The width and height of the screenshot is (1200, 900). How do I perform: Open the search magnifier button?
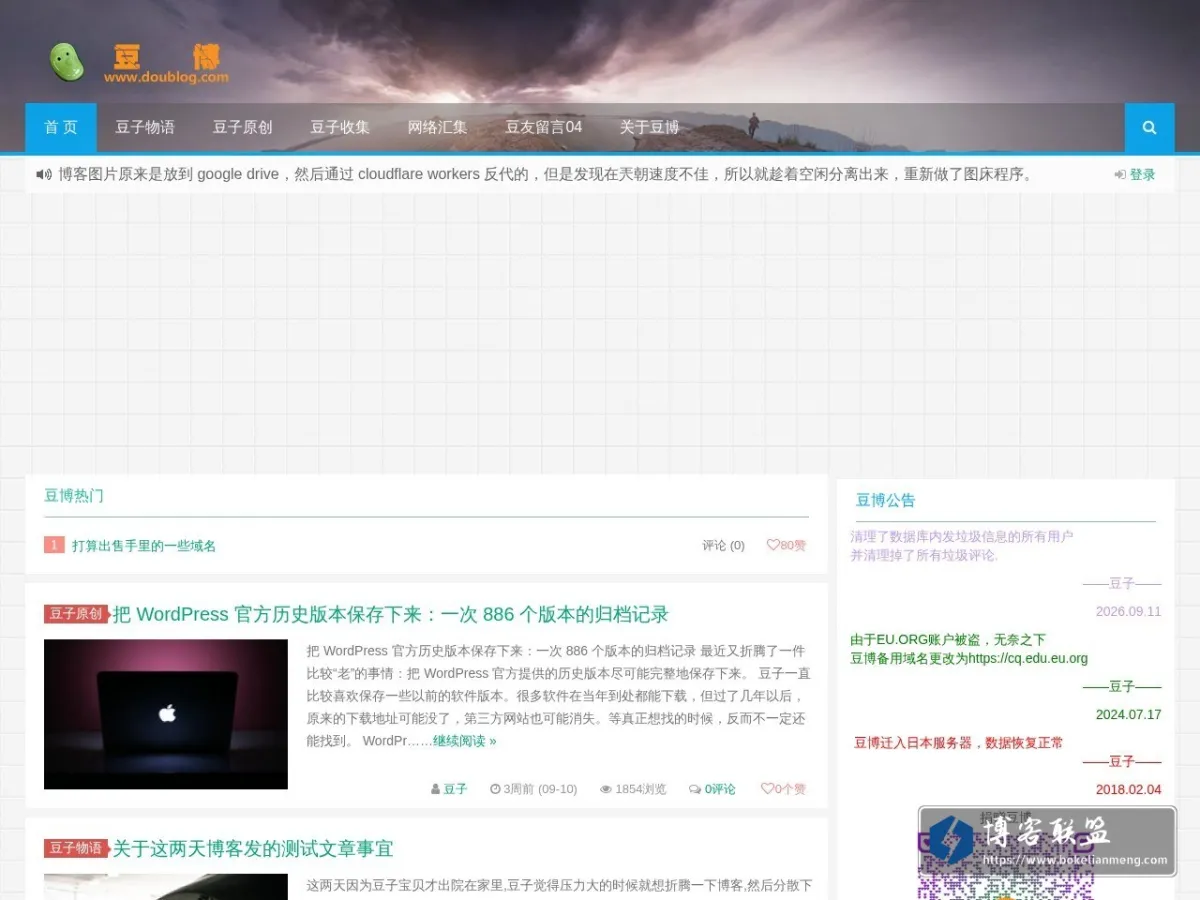[x=1149, y=128]
